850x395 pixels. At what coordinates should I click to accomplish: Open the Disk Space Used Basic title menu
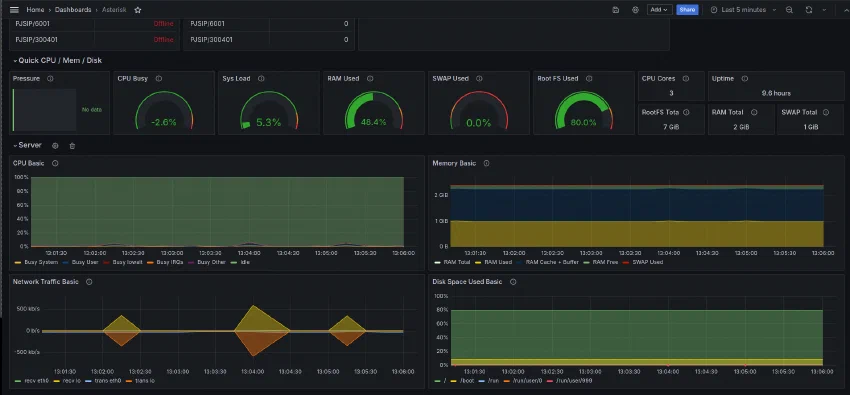click(x=467, y=282)
